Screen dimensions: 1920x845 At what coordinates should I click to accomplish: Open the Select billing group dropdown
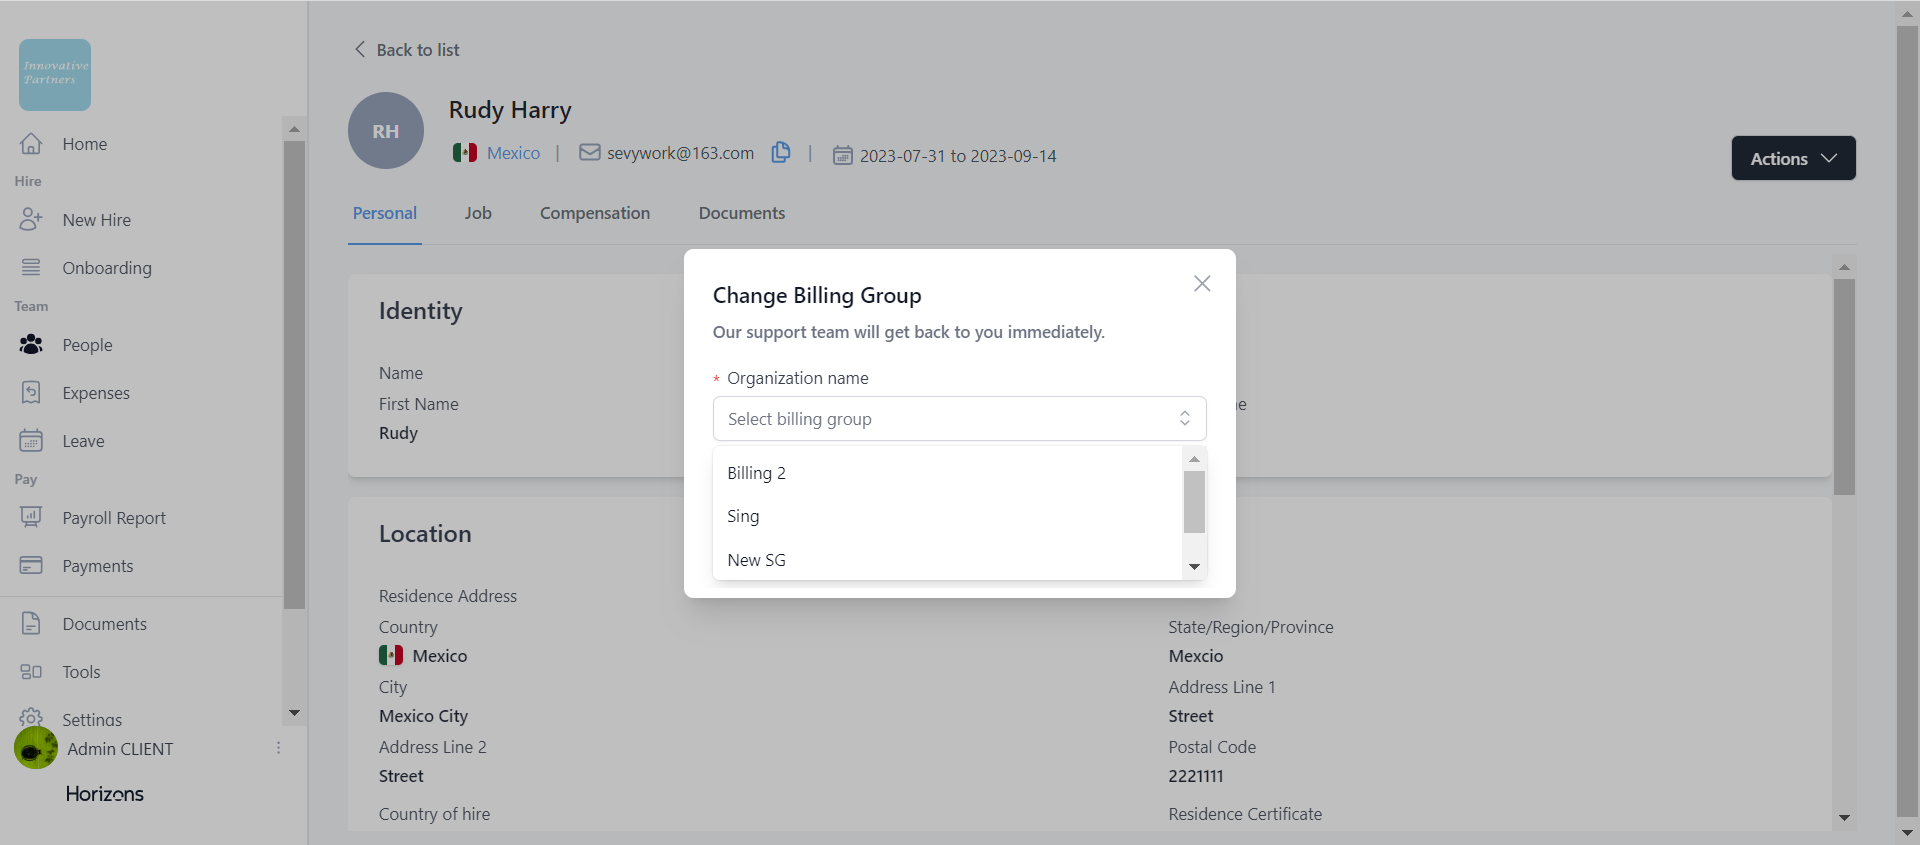tap(958, 419)
